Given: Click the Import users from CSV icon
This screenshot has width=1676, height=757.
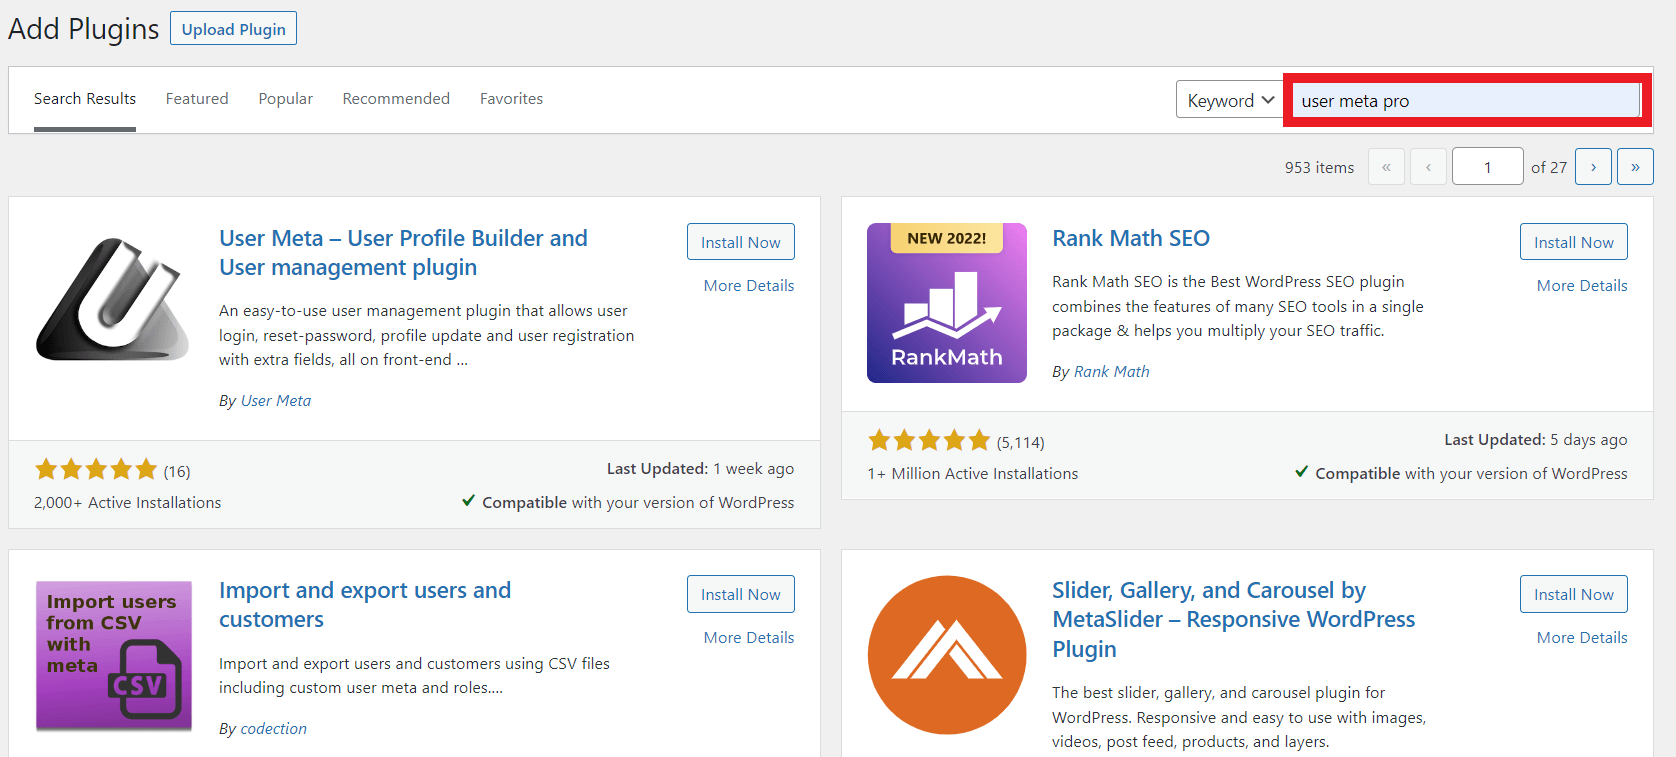Looking at the screenshot, I should click(114, 654).
